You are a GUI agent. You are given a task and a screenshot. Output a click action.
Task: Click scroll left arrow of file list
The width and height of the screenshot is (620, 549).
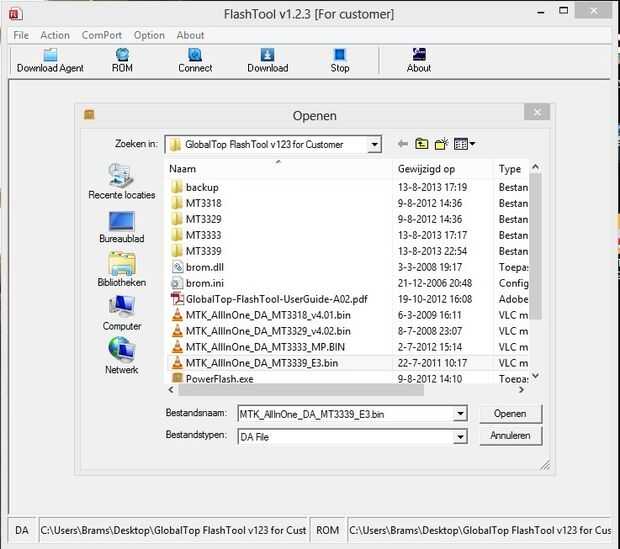pos(171,390)
